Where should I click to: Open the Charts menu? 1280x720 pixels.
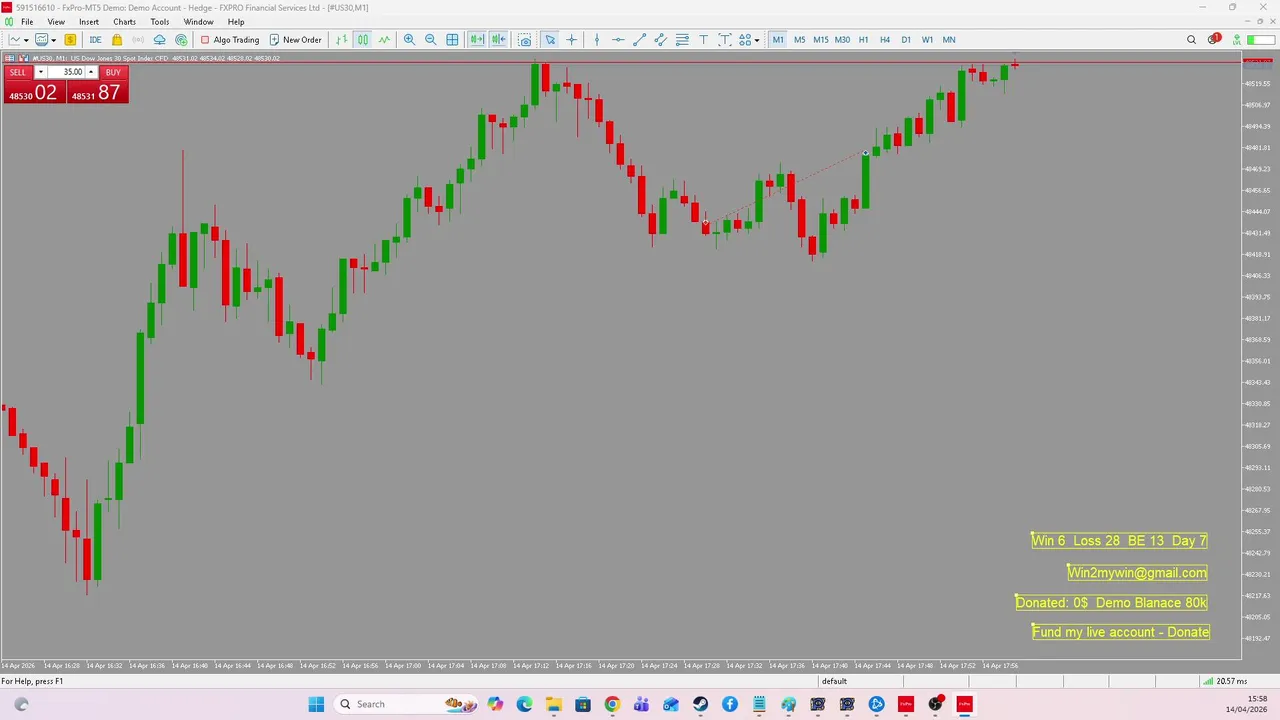(124, 22)
